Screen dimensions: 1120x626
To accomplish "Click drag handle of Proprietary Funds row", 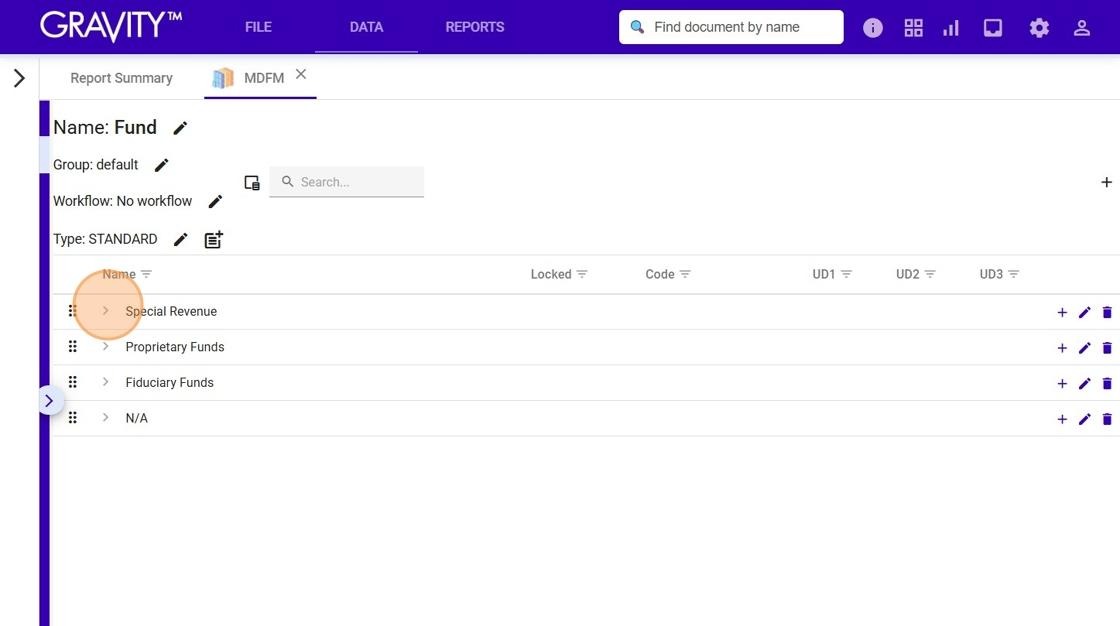I will coord(72,347).
